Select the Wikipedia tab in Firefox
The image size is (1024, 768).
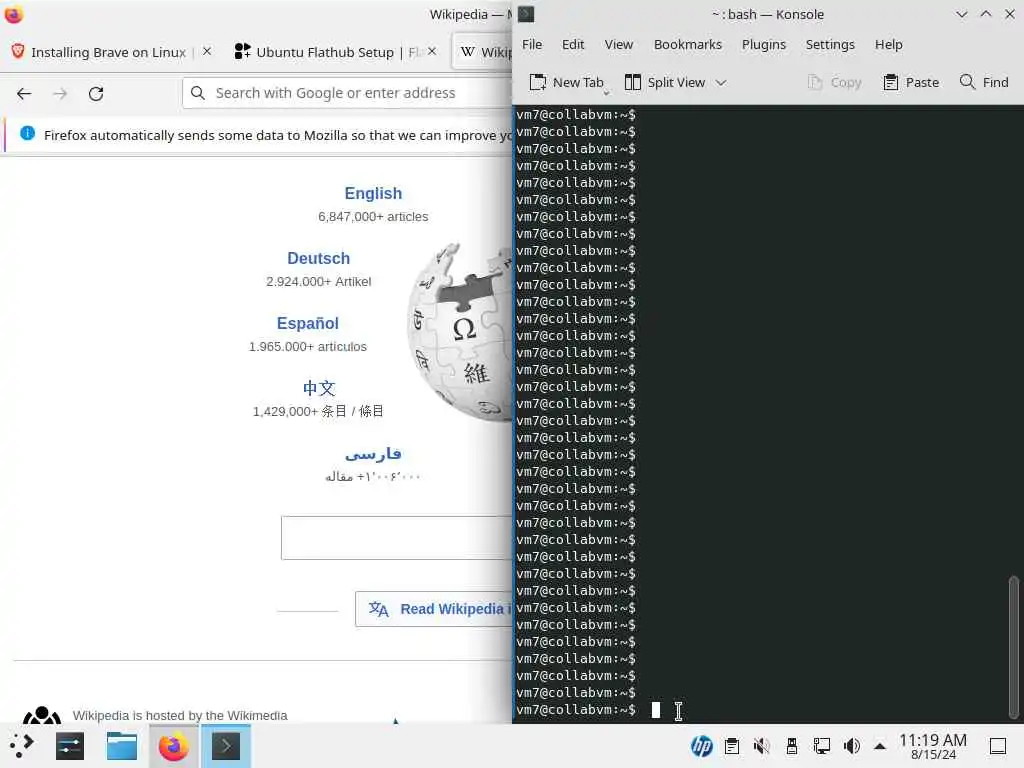pos(485,52)
